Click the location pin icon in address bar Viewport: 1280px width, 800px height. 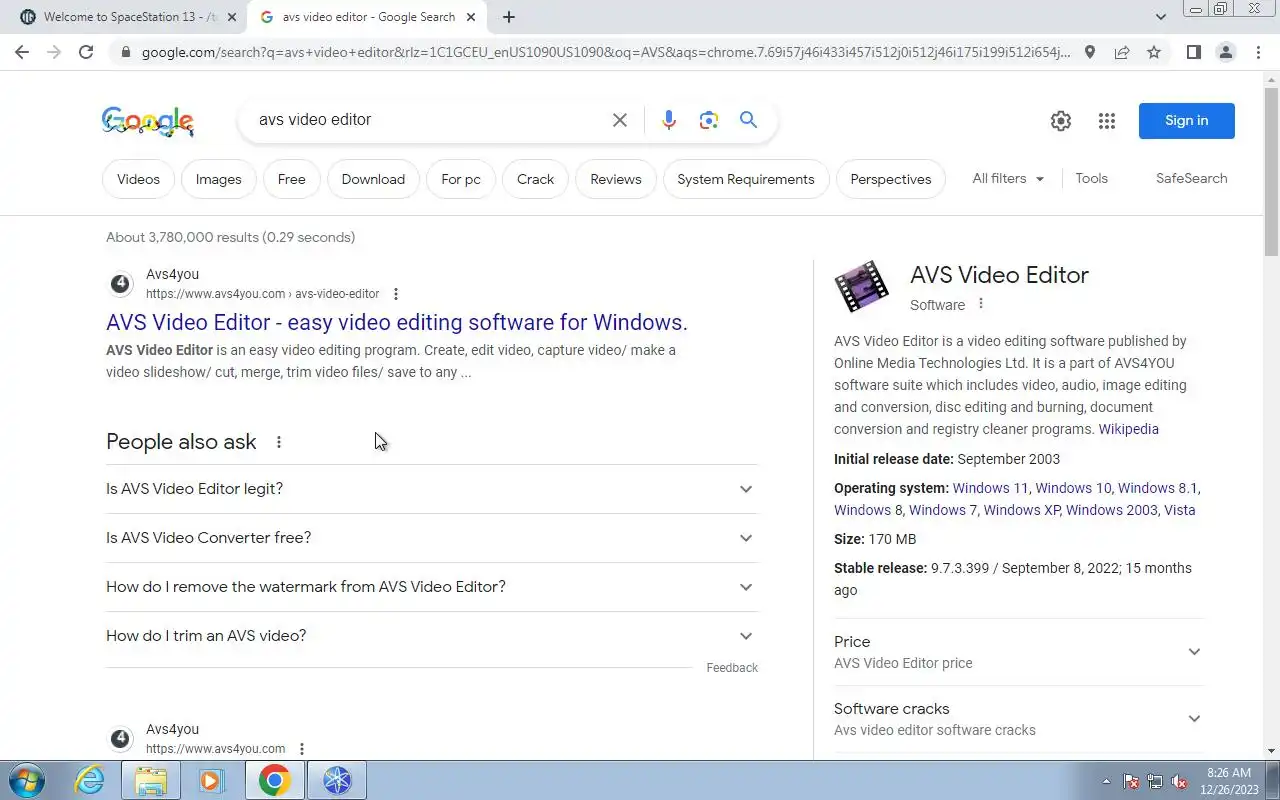click(1090, 52)
